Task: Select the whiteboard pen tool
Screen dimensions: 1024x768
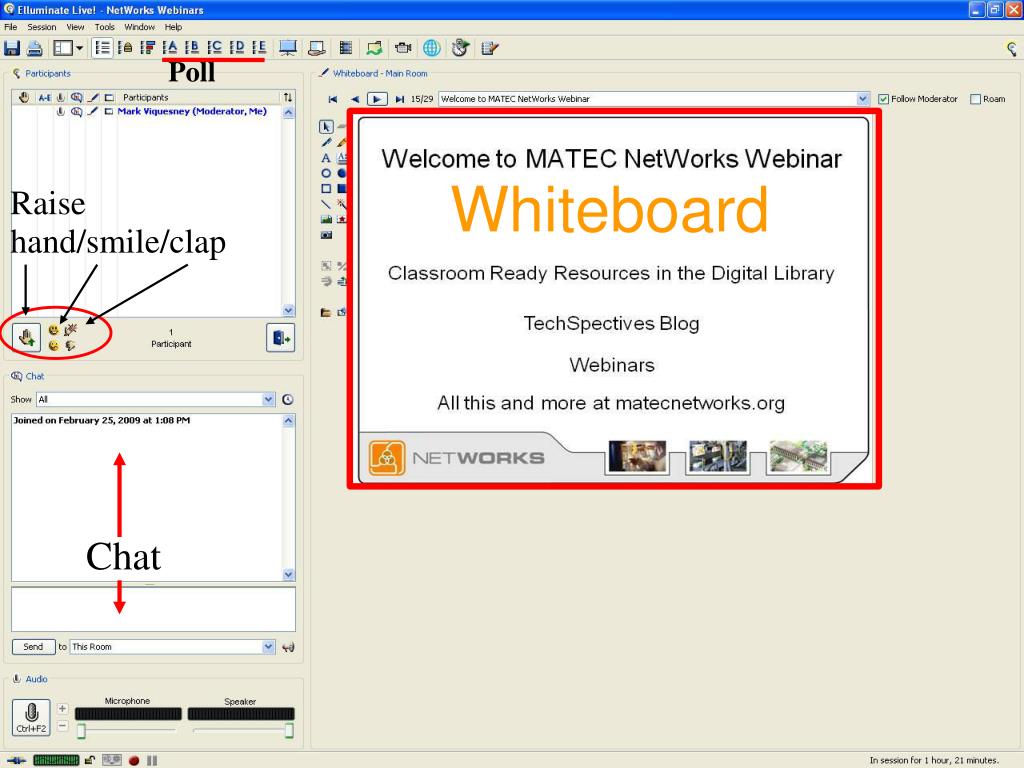Action: (327, 142)
